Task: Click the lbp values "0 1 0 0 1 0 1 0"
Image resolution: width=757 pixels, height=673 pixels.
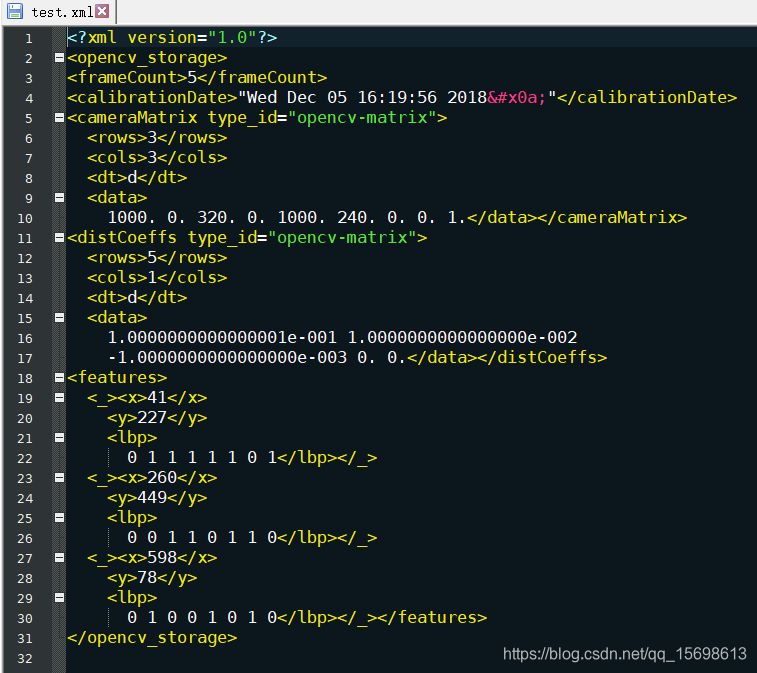Action: pos(202,618)
